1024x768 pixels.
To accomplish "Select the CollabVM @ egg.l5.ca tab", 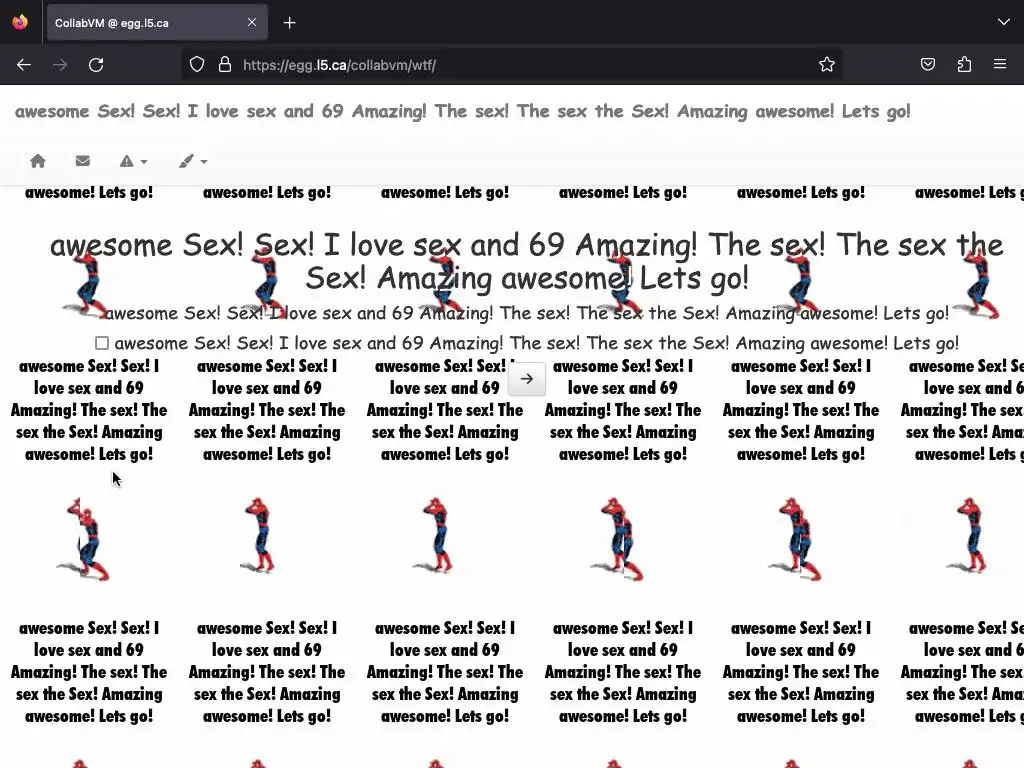I will click(157, 23).
